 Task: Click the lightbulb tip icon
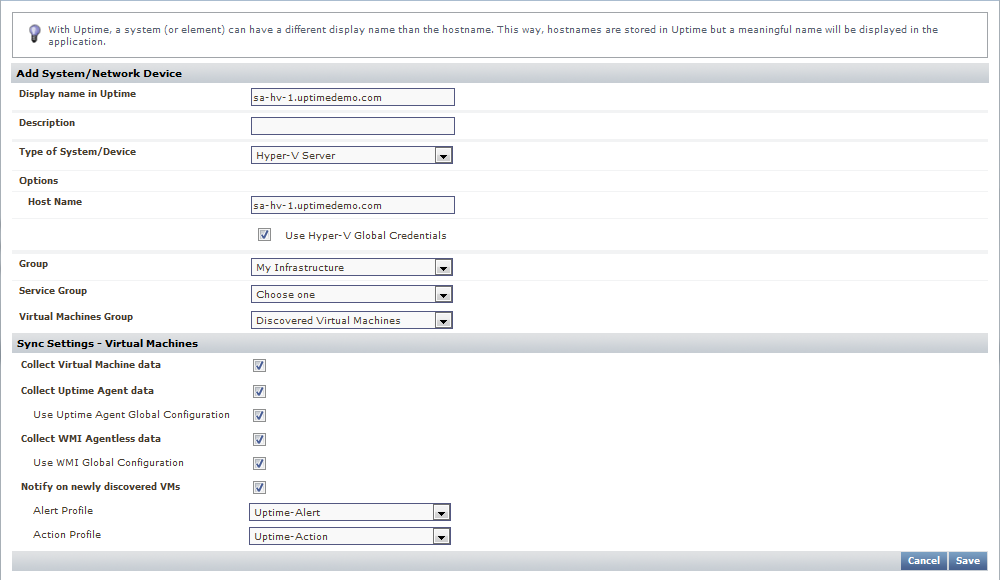pos(34,33)
